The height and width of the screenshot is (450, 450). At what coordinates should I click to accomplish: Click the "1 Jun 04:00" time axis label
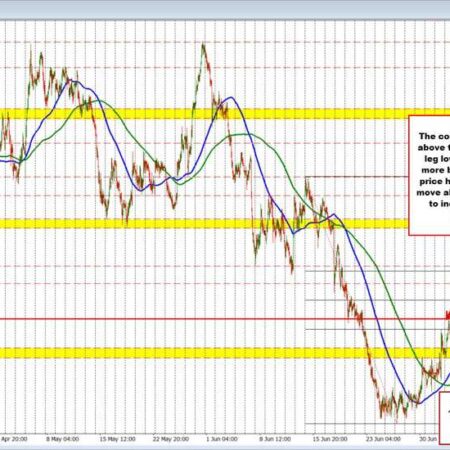pyautogui.click(x=222, y=439)
